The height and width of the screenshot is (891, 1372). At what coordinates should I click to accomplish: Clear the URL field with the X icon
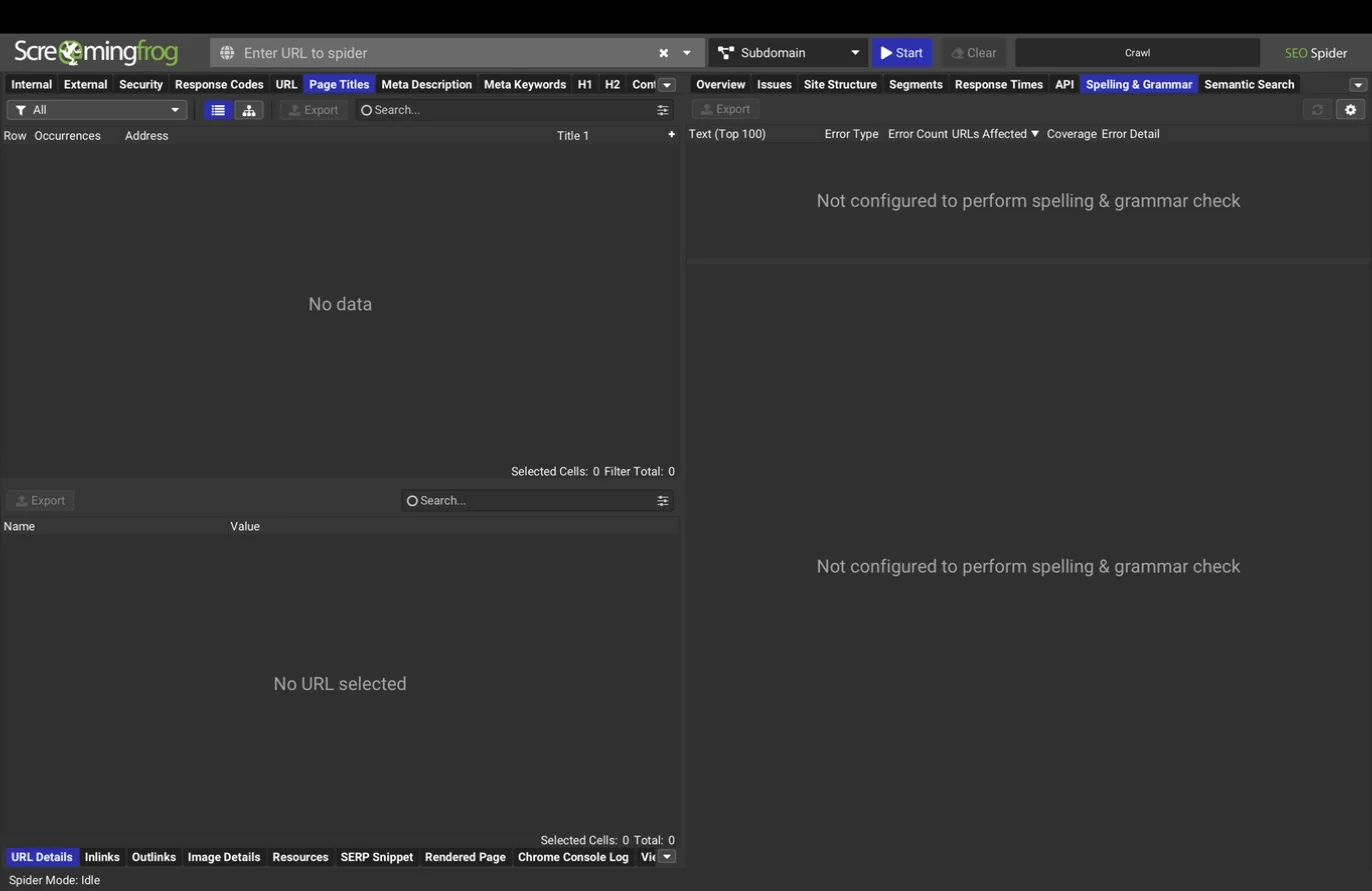tap(663, 53)
